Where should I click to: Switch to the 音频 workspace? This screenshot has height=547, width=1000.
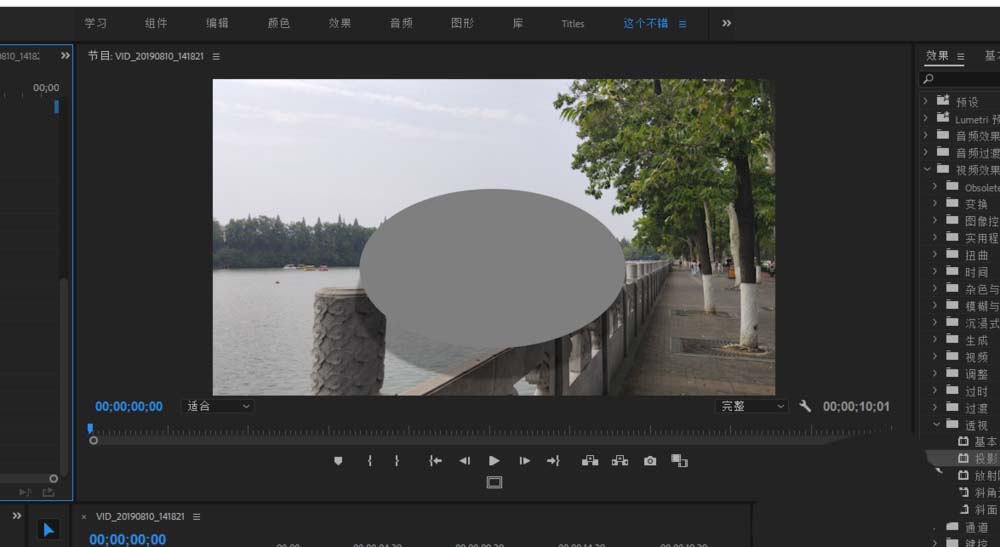pyautogui.click(x=401, y=24)
